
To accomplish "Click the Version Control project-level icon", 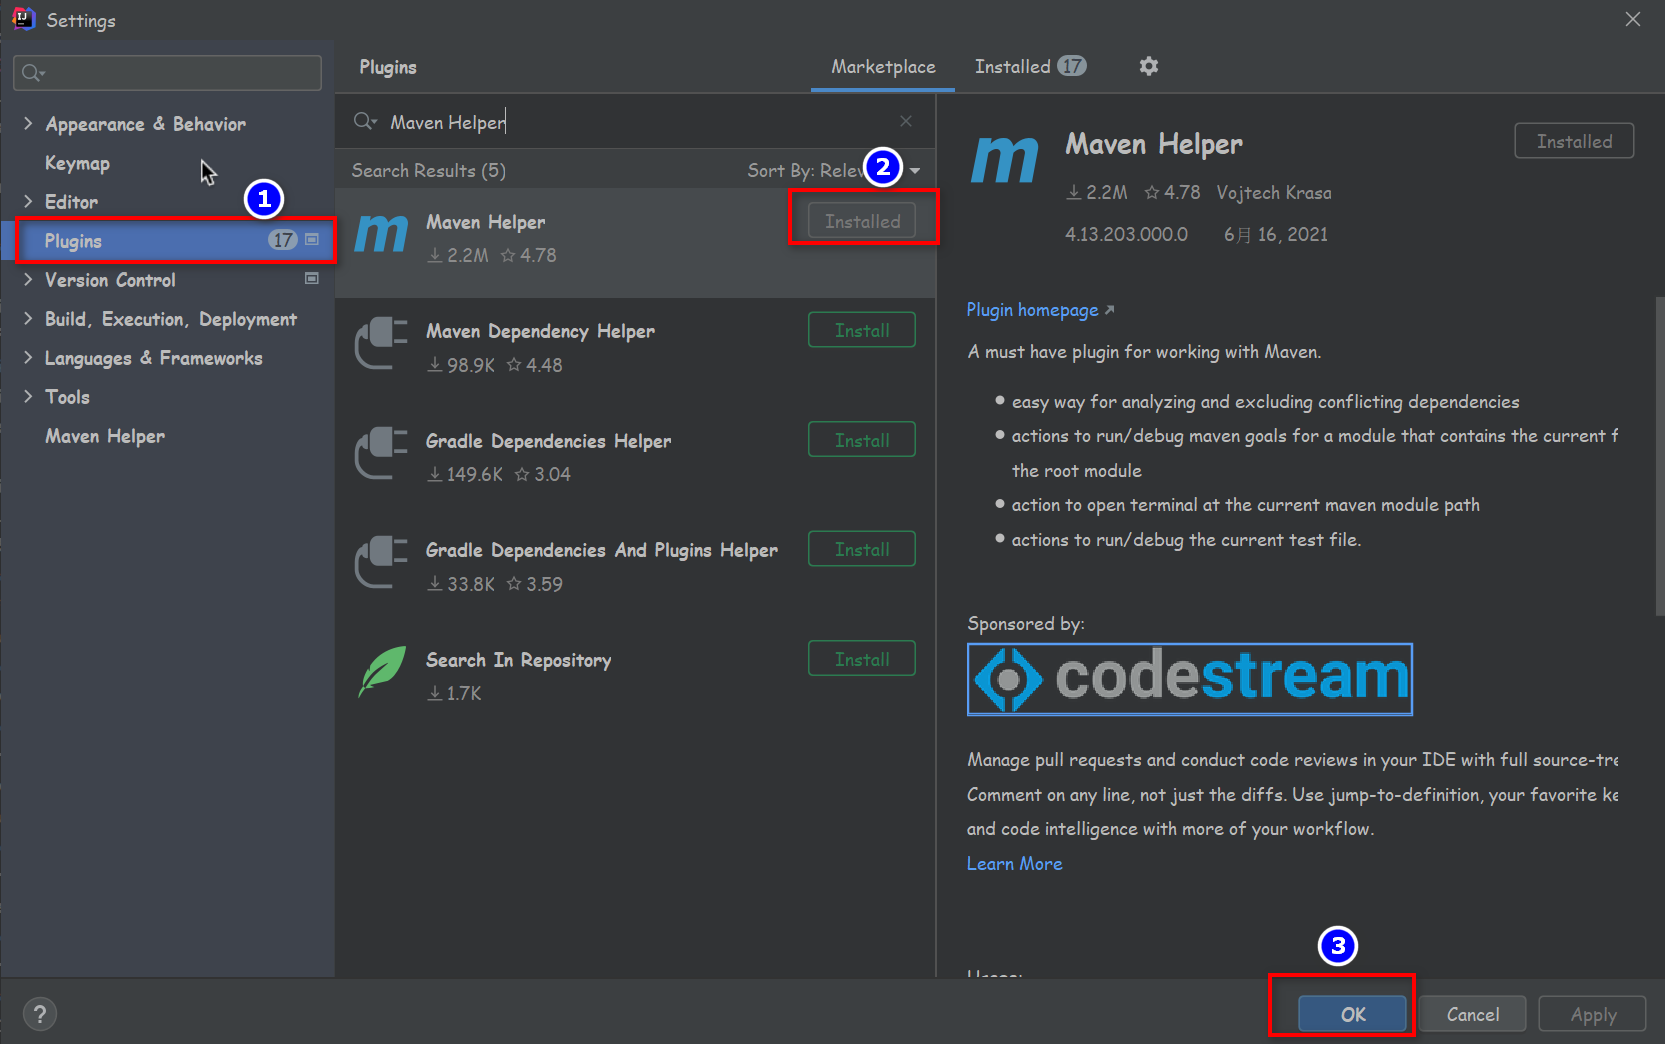I will [x=312, y=279].
